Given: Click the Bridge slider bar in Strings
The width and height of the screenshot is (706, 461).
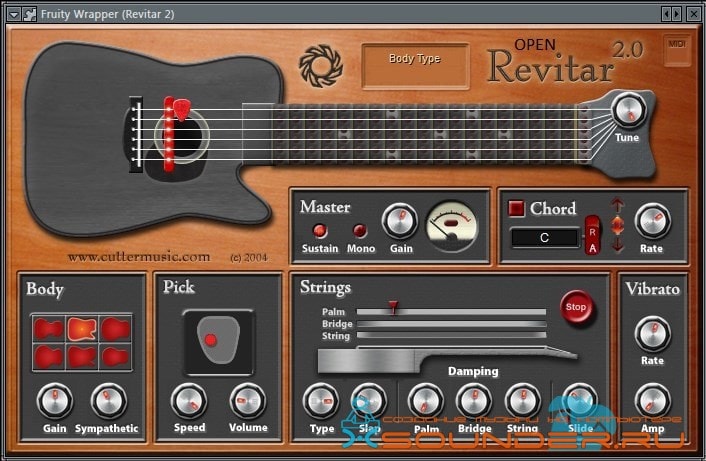Looking at the screenshot, I should (x=451, y=324).
